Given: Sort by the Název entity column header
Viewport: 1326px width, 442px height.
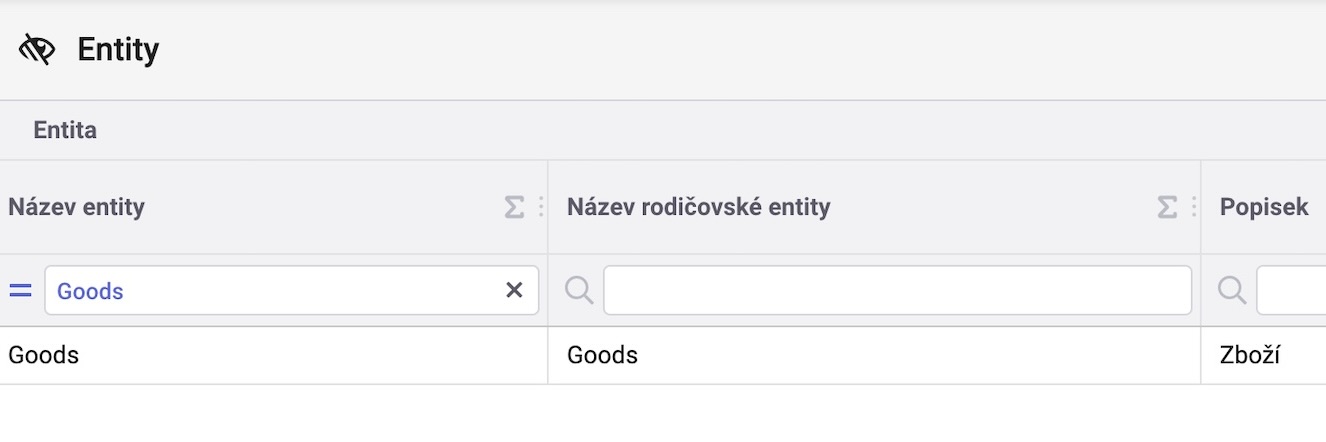Looking at the screenshot, I should pyautogui.click(x=77, y=207).
